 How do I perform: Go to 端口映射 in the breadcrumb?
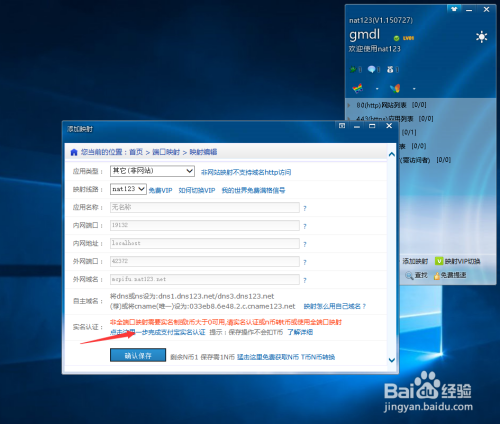[166, 152]
